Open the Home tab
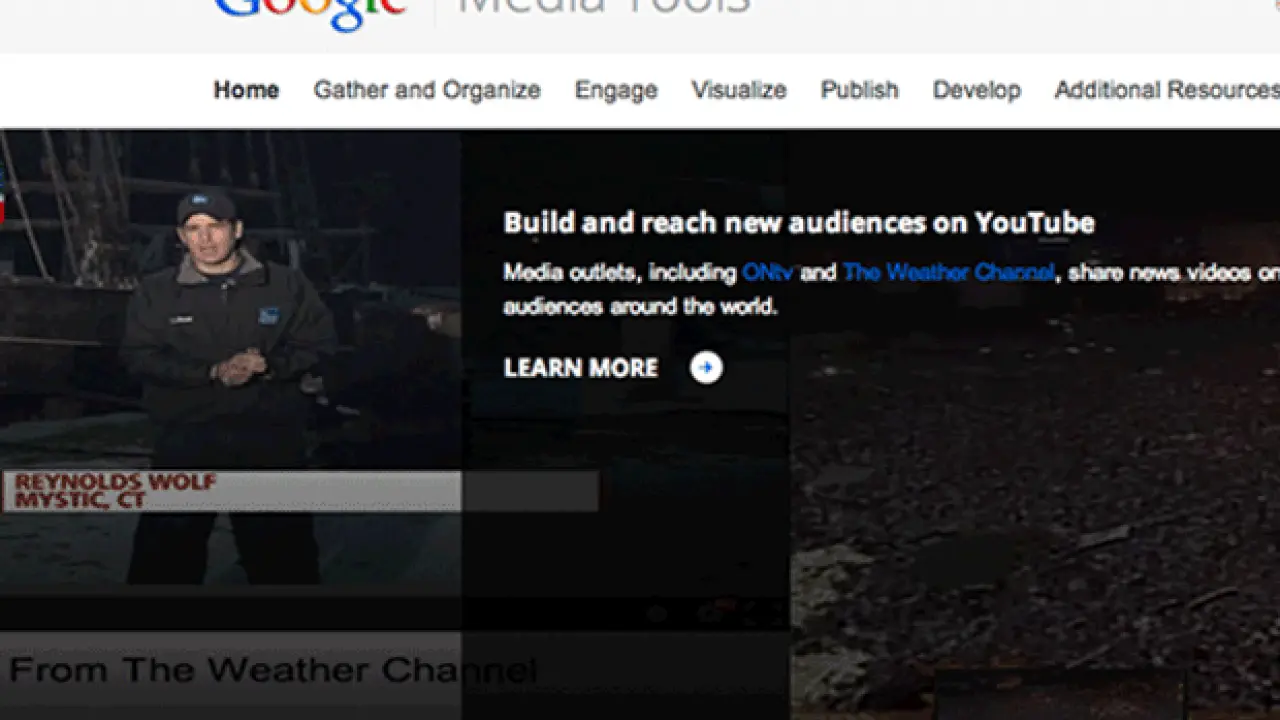The image size is (1280, 720). [x=246, y=90]
